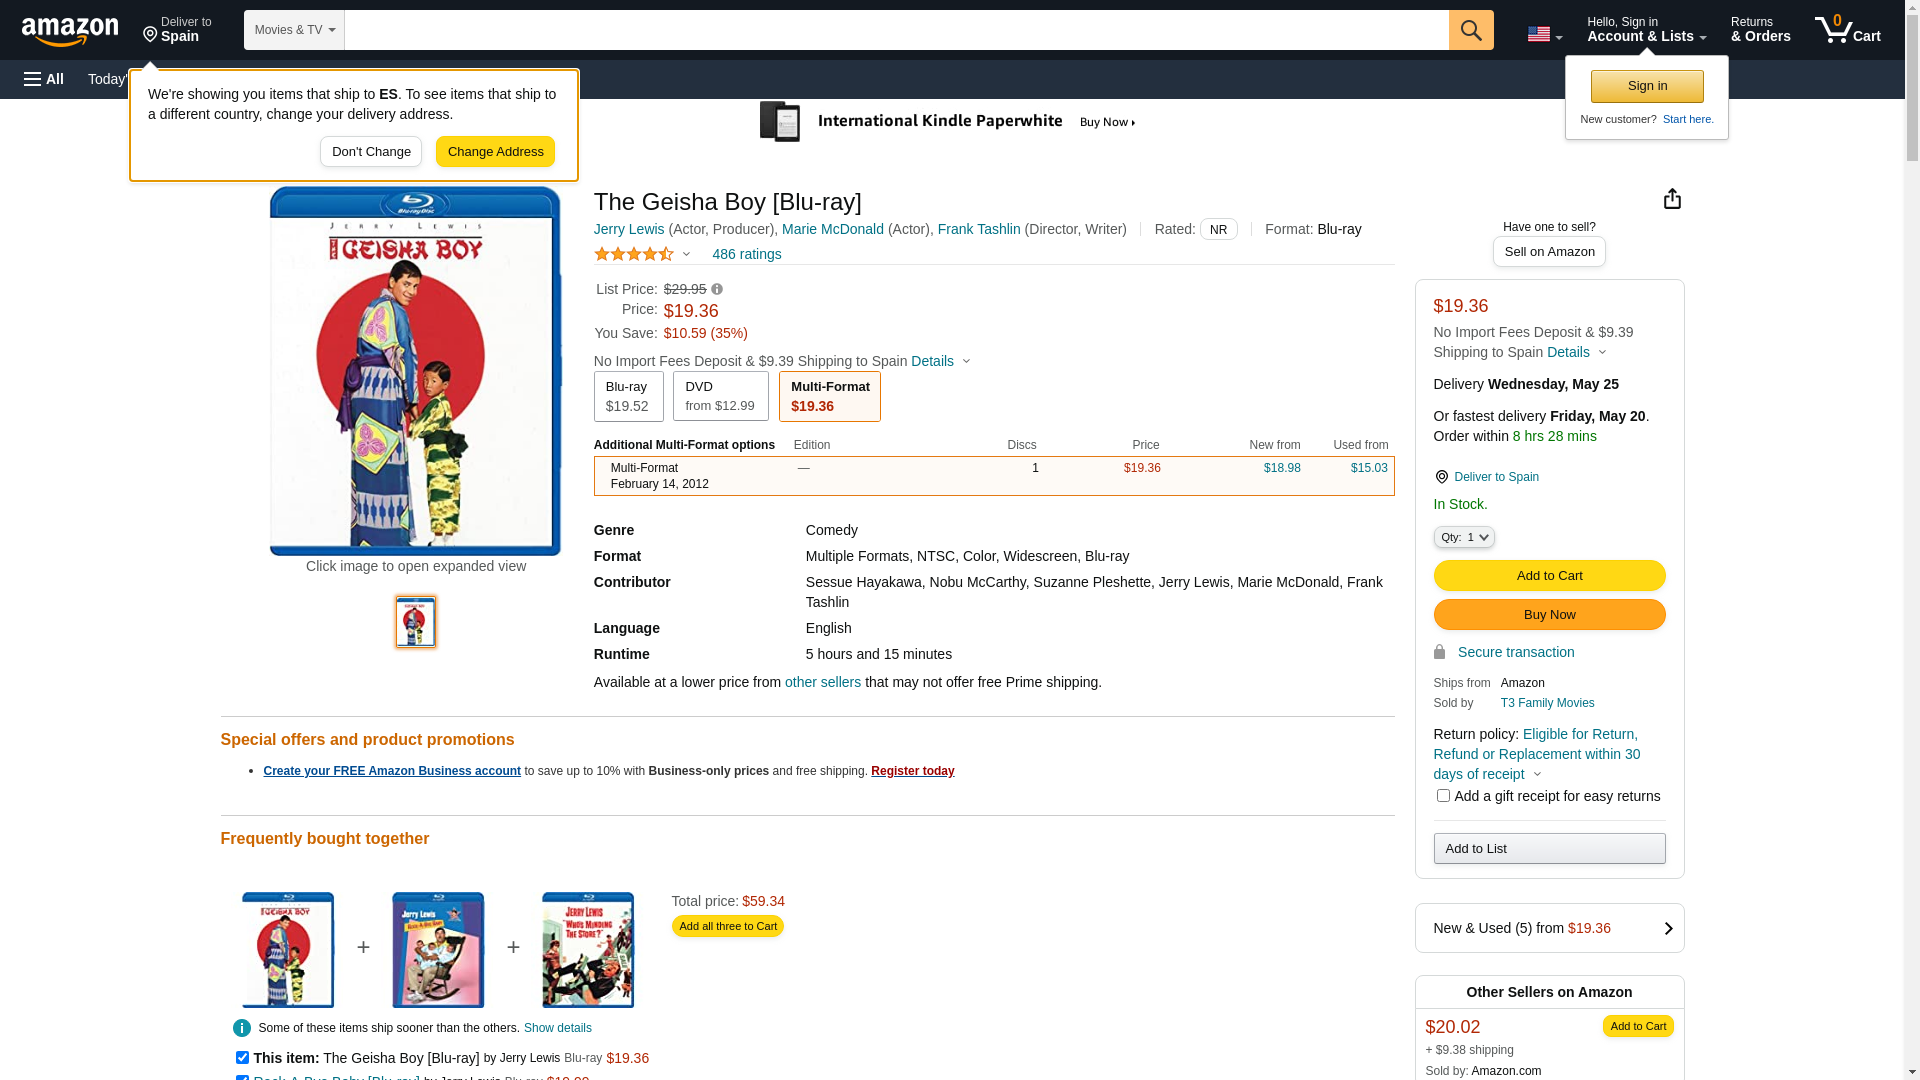Click the star rating icons
The height and width of the screenshot is (1080, 1920).
tap(634, 254)
